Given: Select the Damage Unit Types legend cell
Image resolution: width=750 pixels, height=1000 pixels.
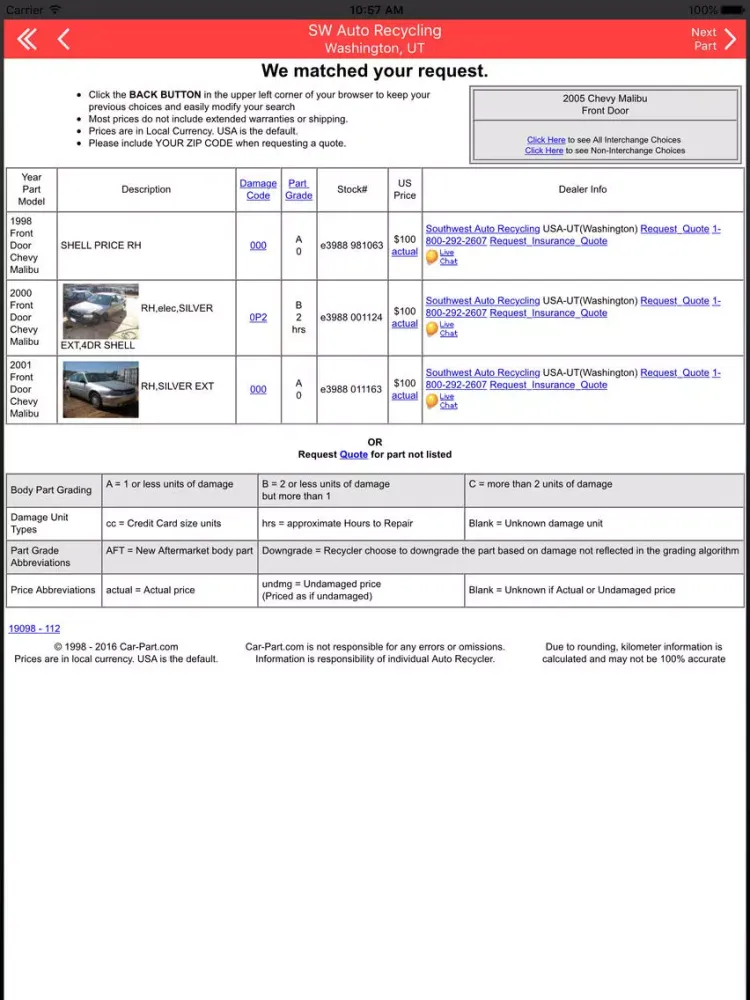Looking at the screenshot, I should pos(54,523).
